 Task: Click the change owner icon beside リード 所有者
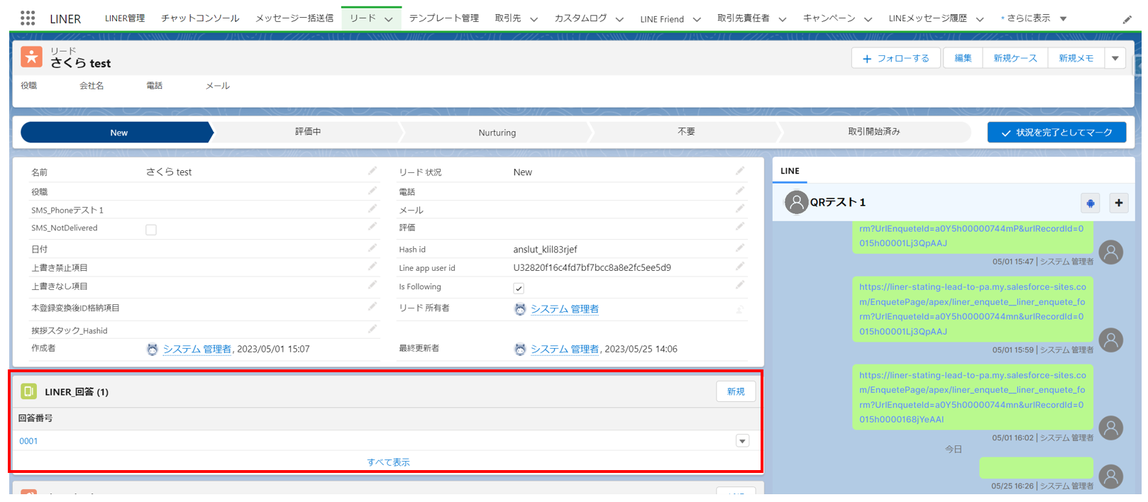pos(740,309)
